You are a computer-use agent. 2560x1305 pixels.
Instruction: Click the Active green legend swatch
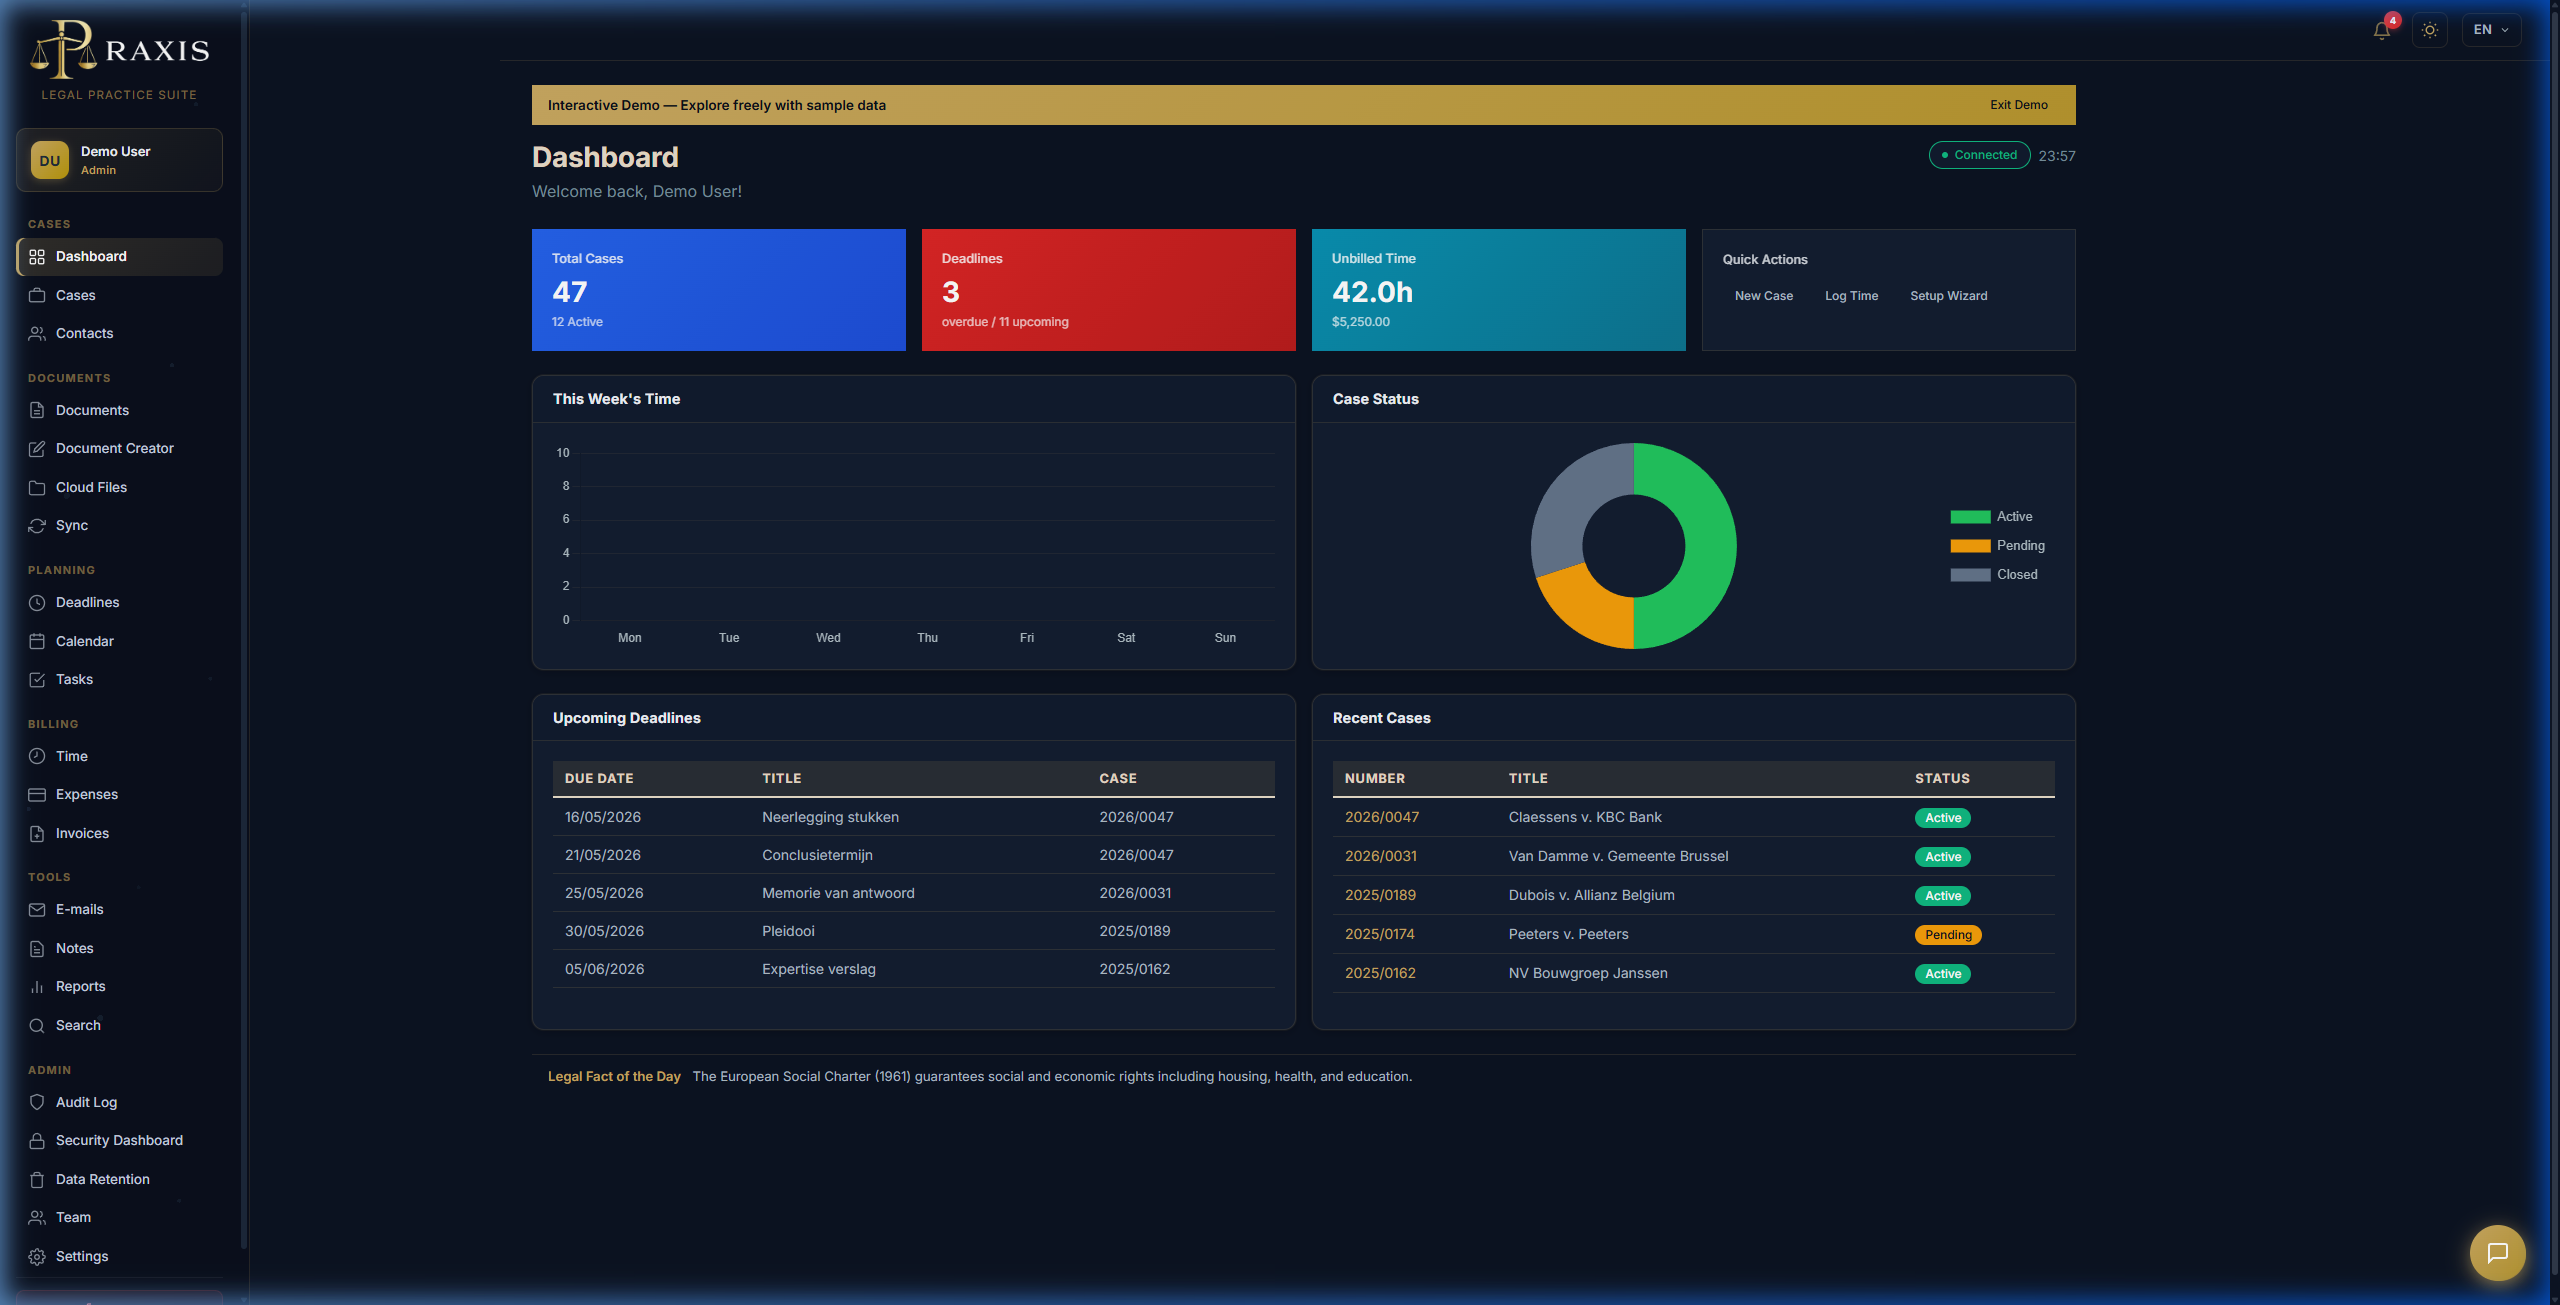[1970, 517]
